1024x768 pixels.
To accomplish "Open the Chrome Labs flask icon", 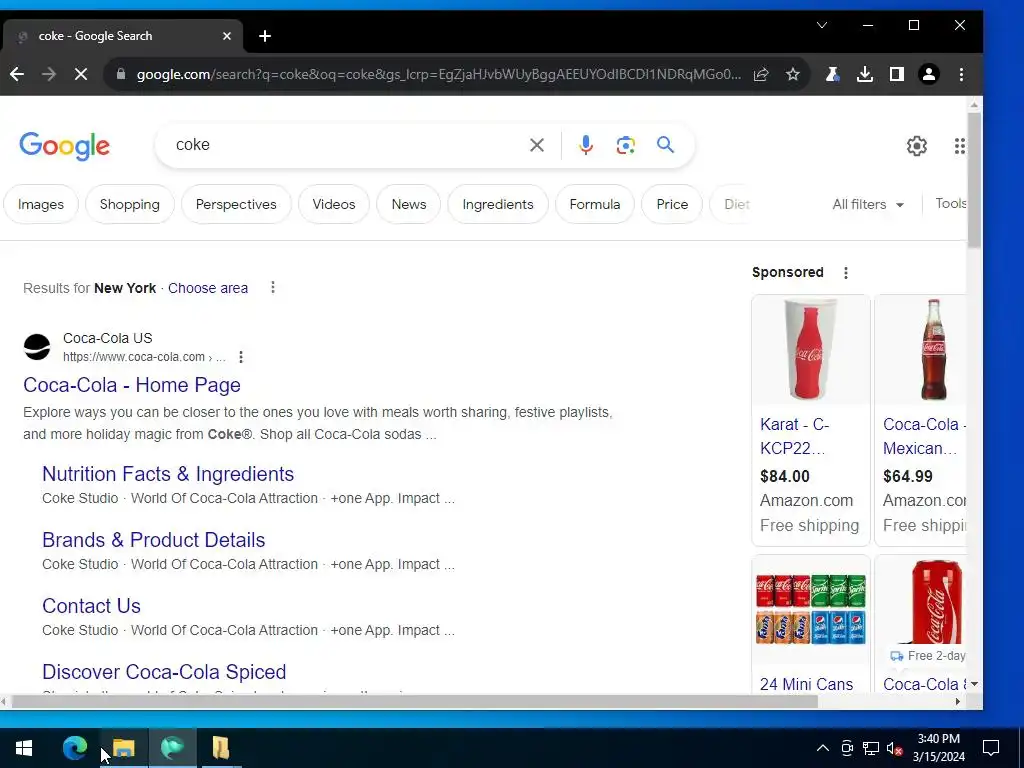I will coord(832,74).
